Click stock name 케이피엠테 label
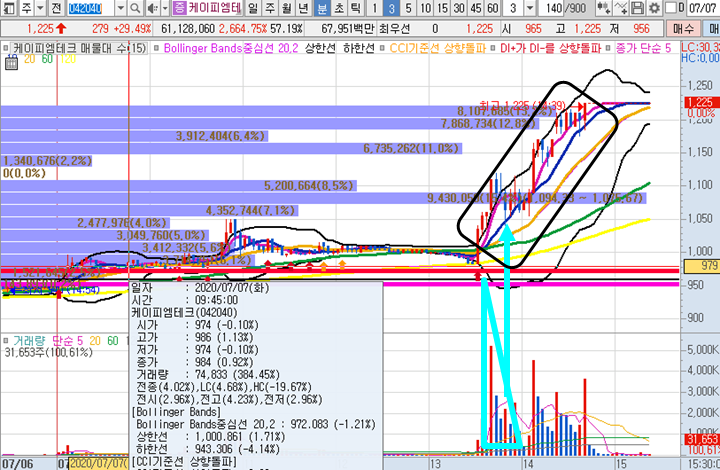Screen dimensions: 720x470 215,8
